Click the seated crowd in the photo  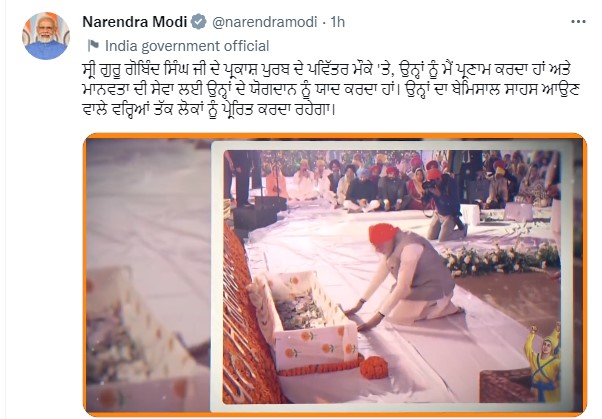(x=392, y=181)
